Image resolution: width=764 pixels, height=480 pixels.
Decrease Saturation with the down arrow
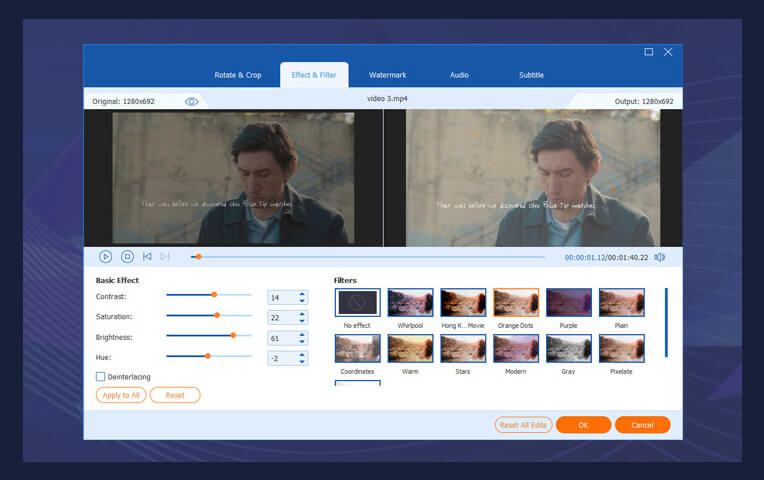click(x=303, y=321)
